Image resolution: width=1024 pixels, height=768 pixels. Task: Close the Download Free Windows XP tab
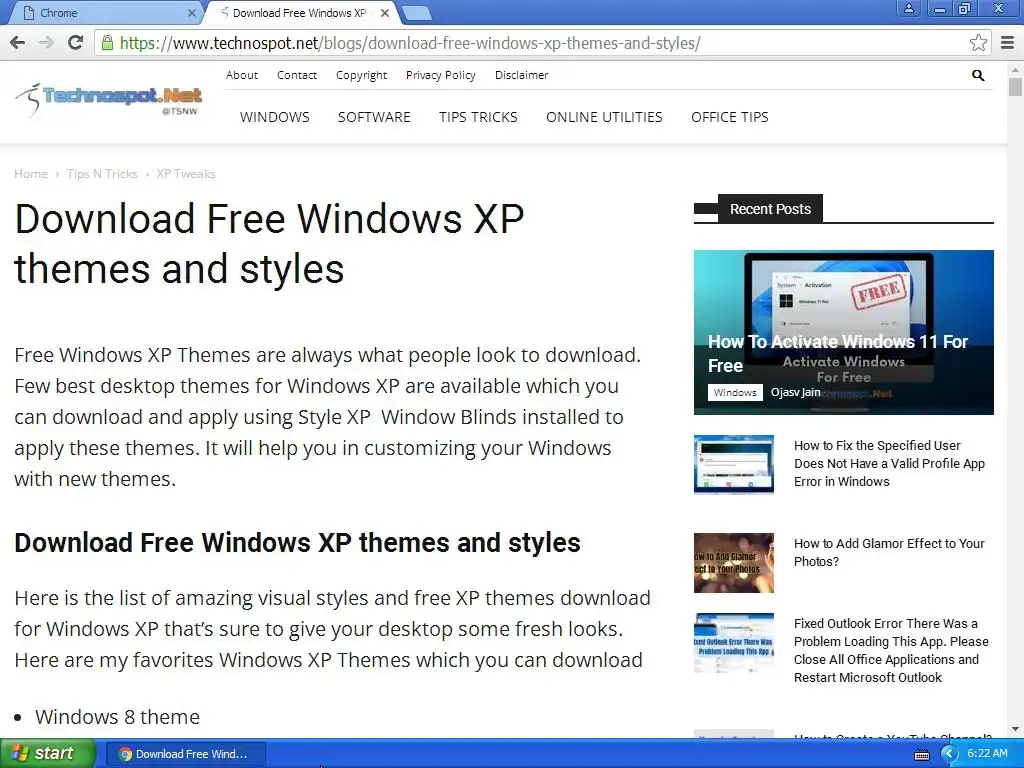pyautogui.click(x=385, y=12)
